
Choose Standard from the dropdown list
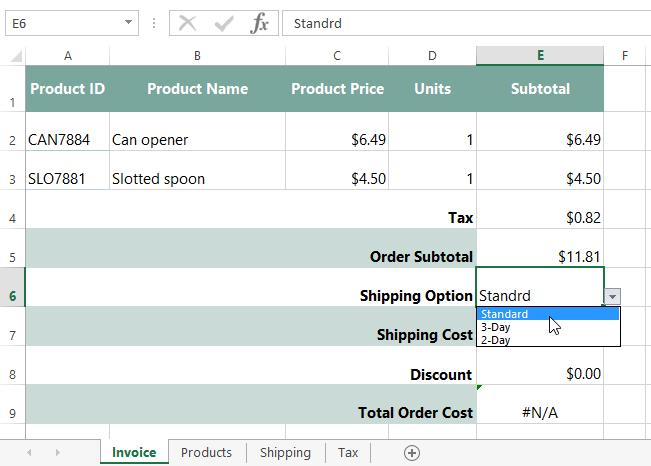pos(504,314)
